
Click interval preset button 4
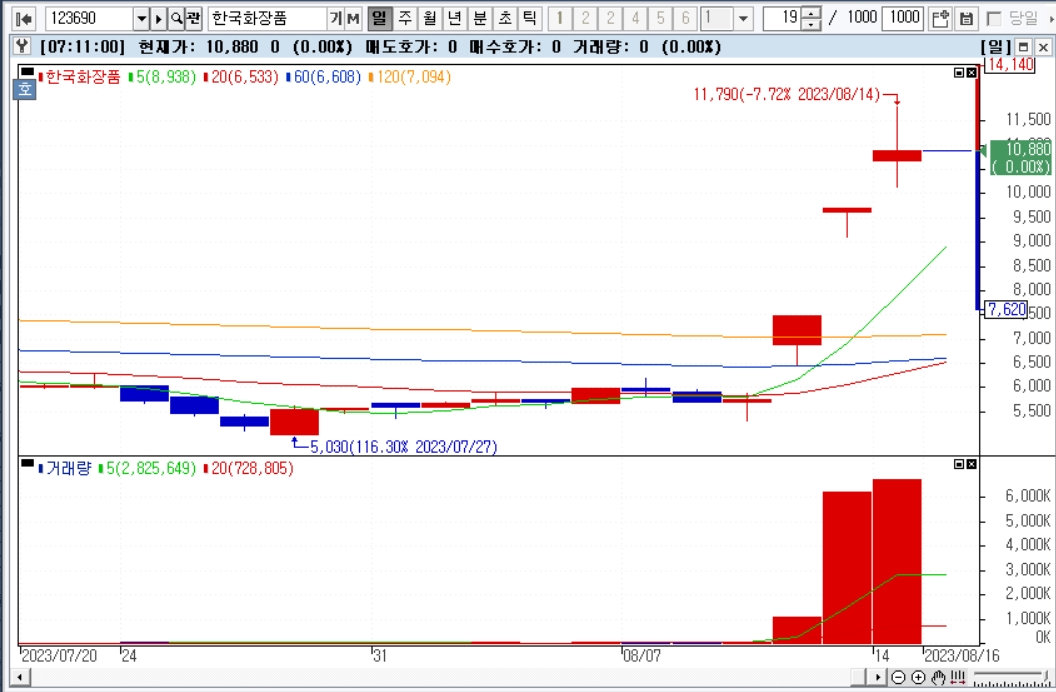635,19
